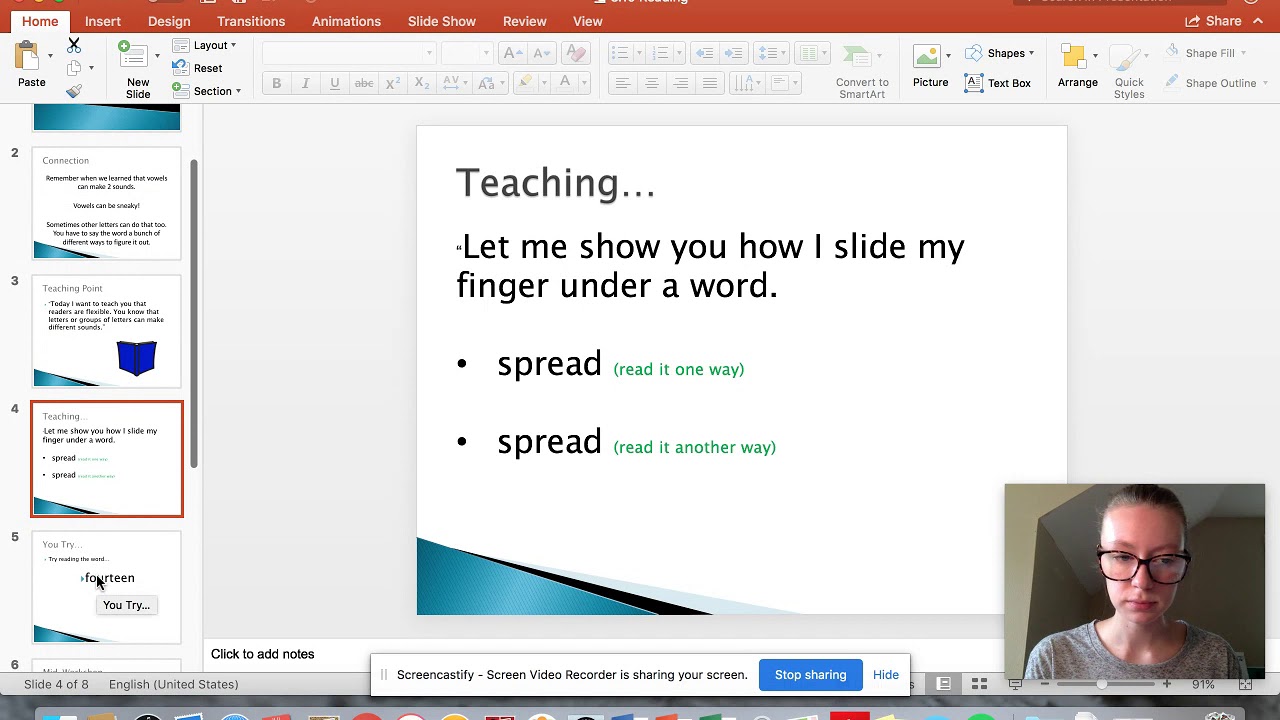Click the Share button
Image resolution: width=1280 pixels, height=720 pixels.
click(1213, 21)
